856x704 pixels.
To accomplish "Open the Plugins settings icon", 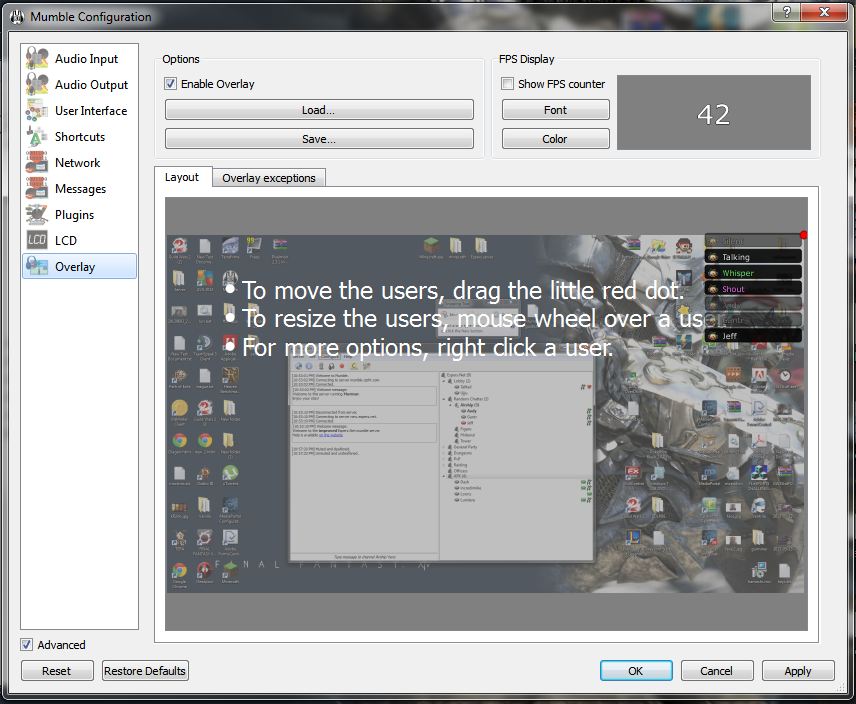I will tap(38, 215).
